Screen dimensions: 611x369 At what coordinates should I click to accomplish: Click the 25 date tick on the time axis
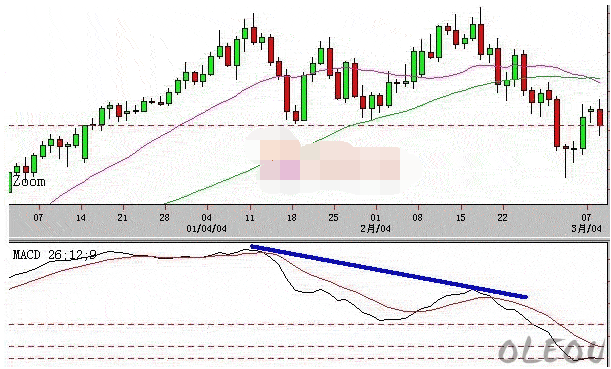click(334, 217)
